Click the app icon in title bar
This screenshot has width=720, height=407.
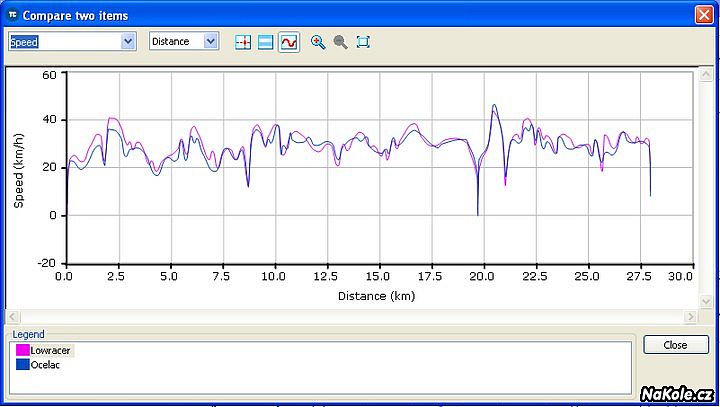13,15
